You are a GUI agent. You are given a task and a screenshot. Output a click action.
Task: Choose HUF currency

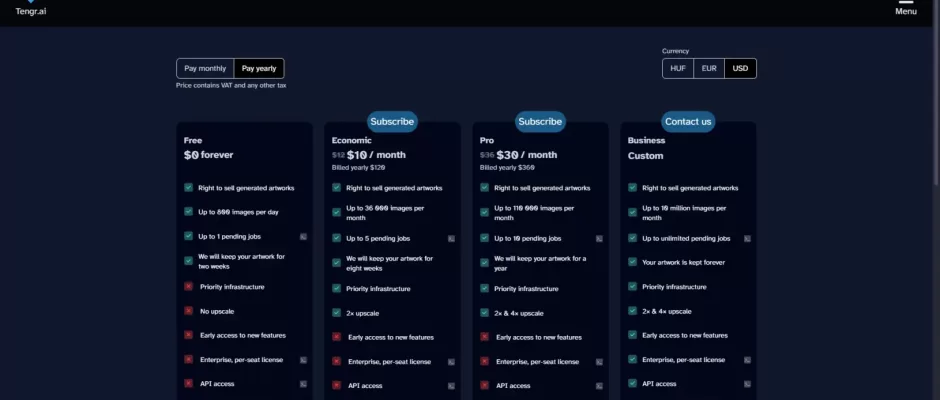pos(678,68)
